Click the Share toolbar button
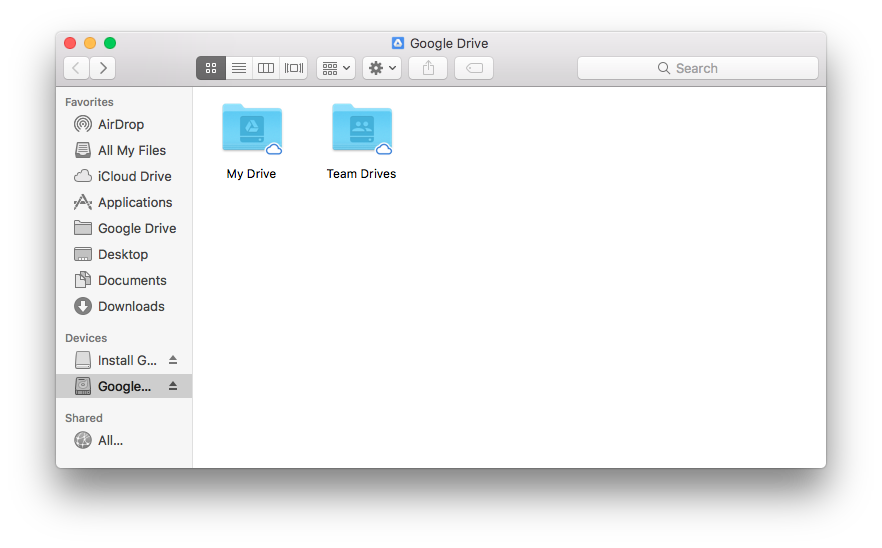 (x=428, y=68)
